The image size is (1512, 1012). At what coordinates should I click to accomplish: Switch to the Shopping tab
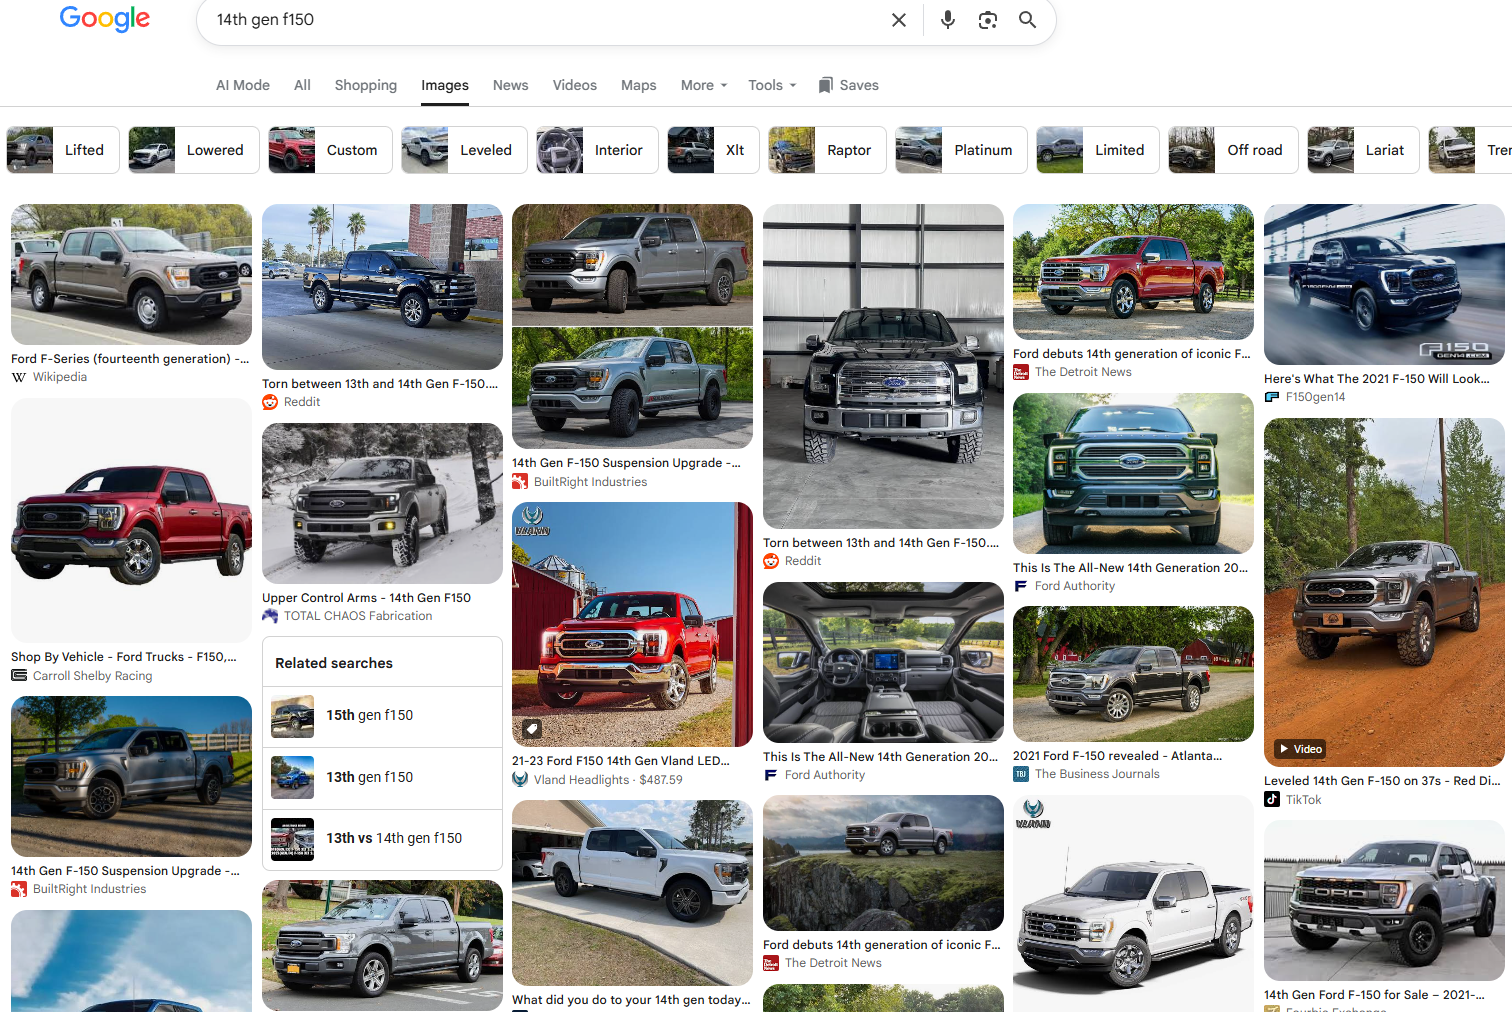[366, 85]
